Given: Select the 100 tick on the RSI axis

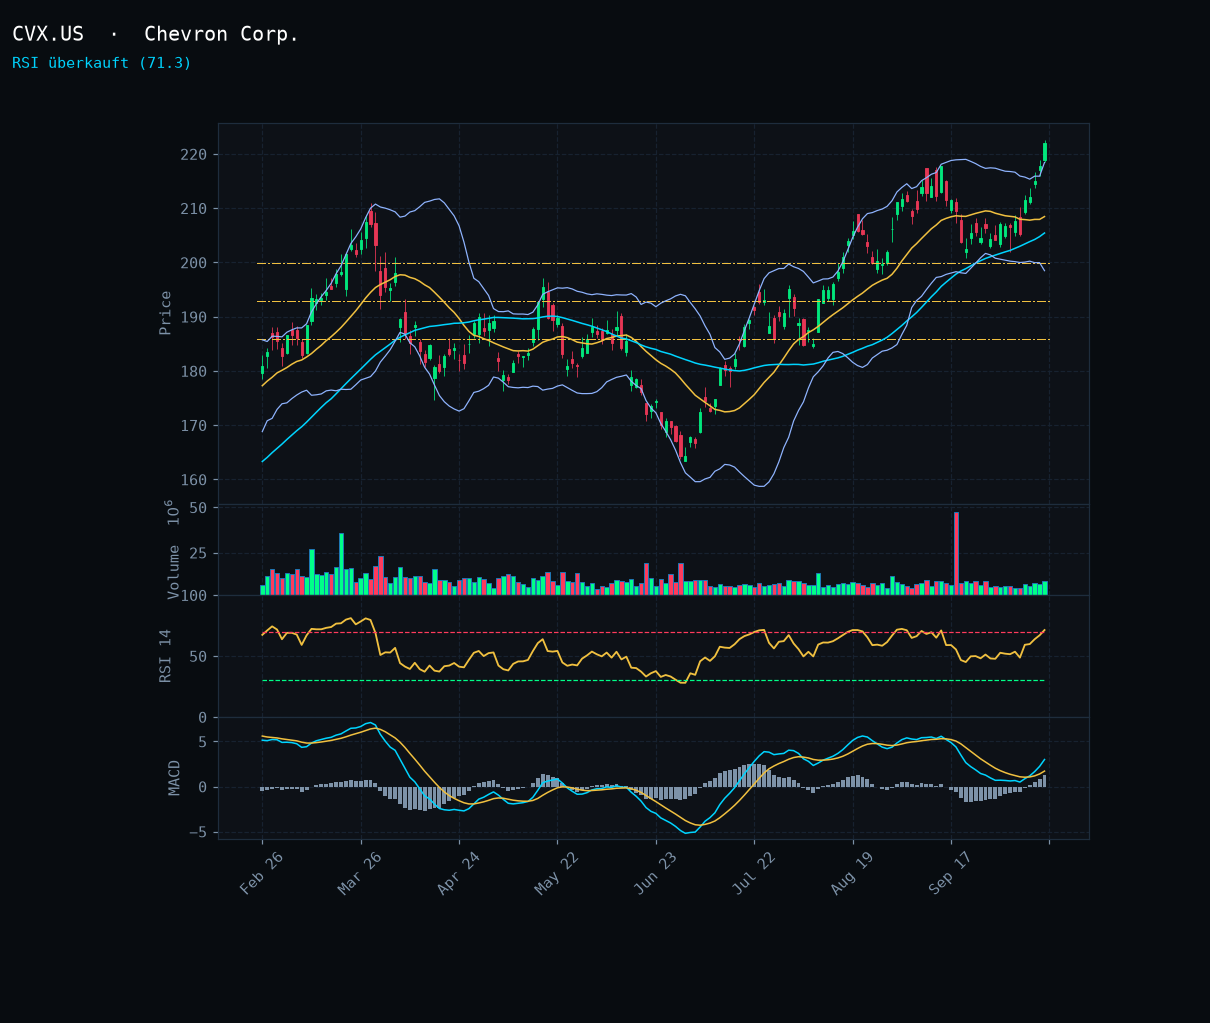Looking at the screenshot, I should [194, 596].
